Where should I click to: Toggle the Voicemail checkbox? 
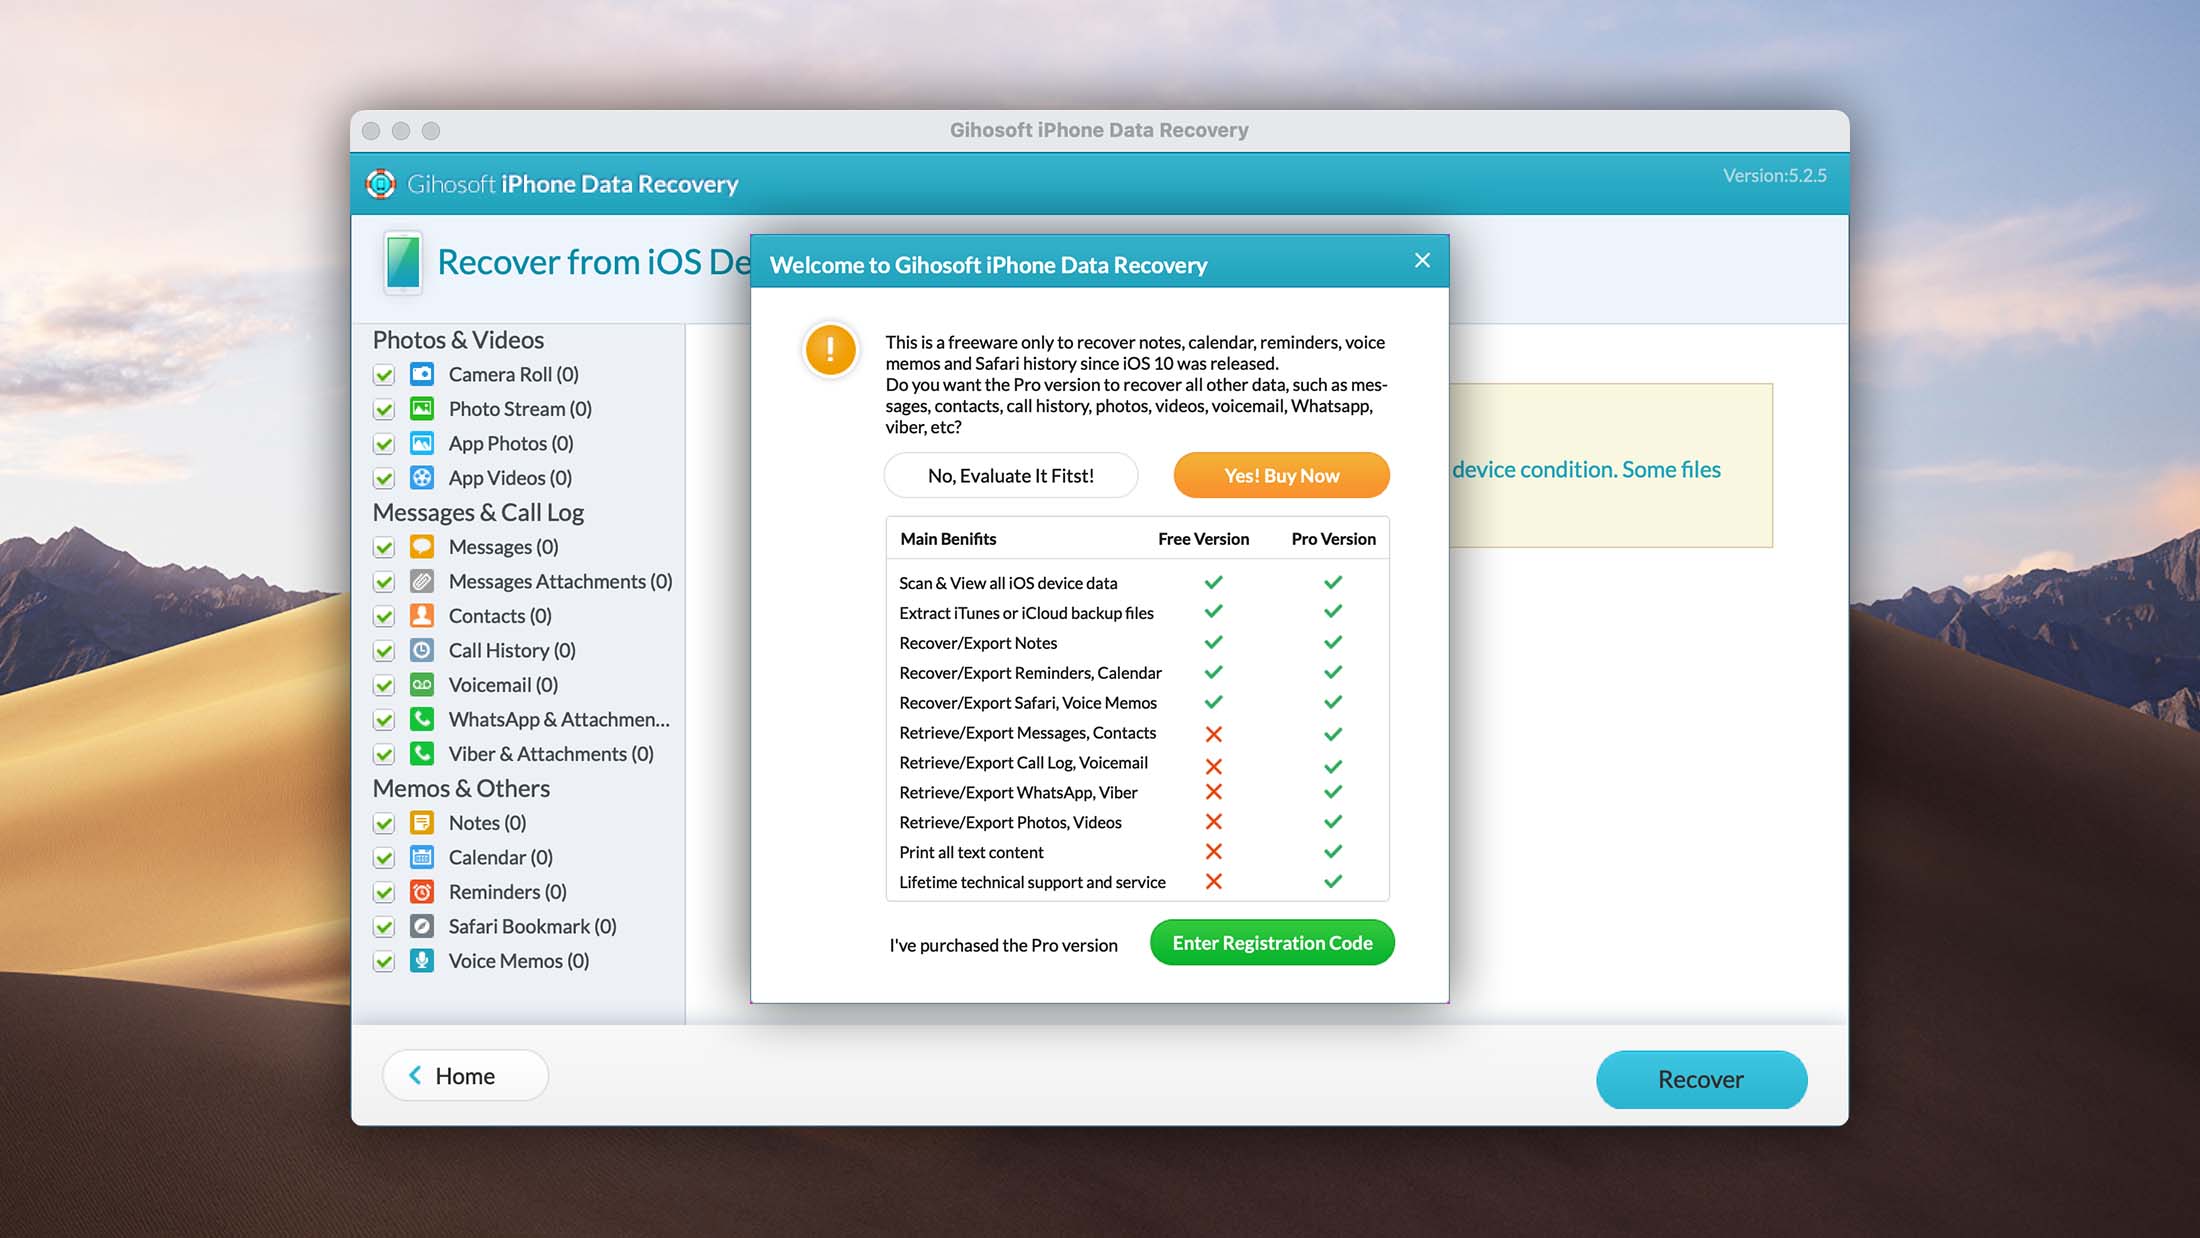384,686
